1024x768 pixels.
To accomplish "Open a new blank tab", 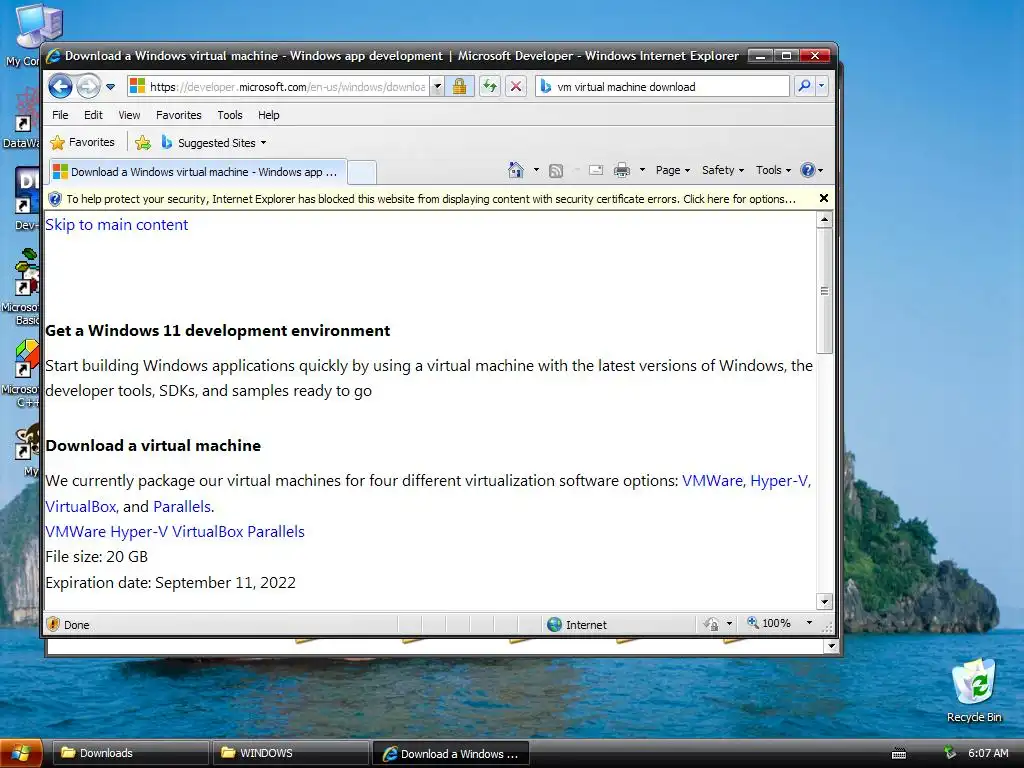I will tap(362, 172).
